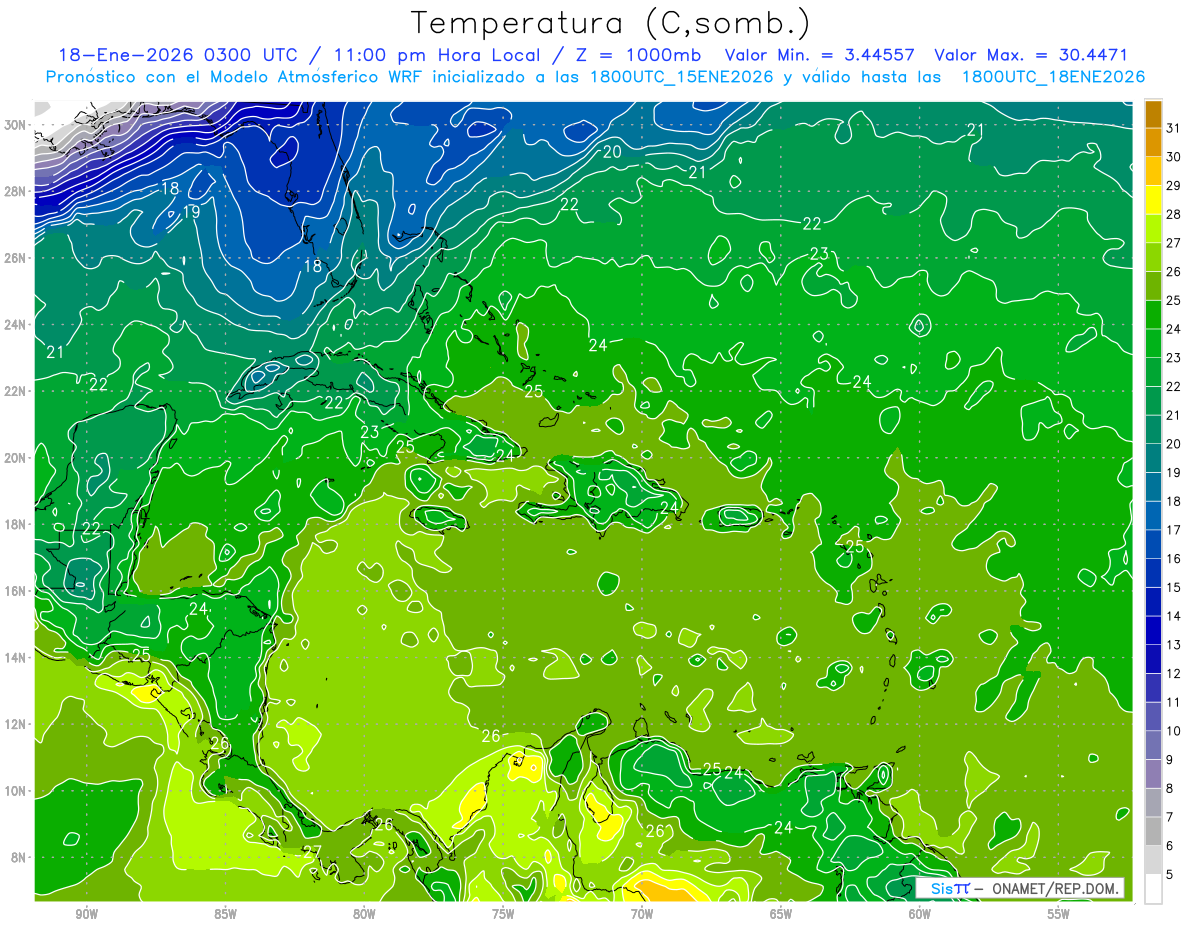Click the blue legend swatch between 16 and 17
This screenshot has width=1200, height=927.
[1153, 543]
